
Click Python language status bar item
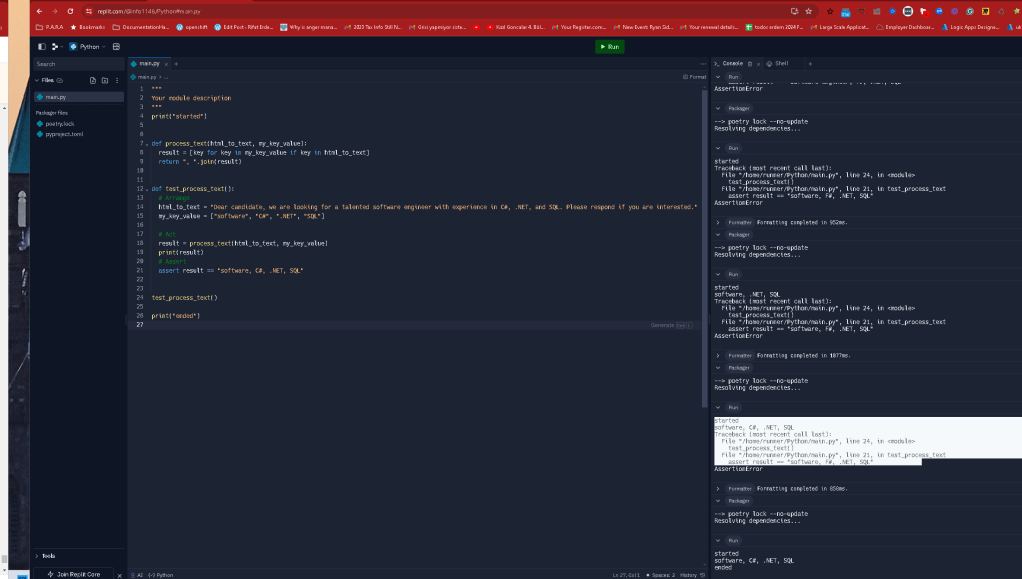pyautogui.click(x=161, y=575)
